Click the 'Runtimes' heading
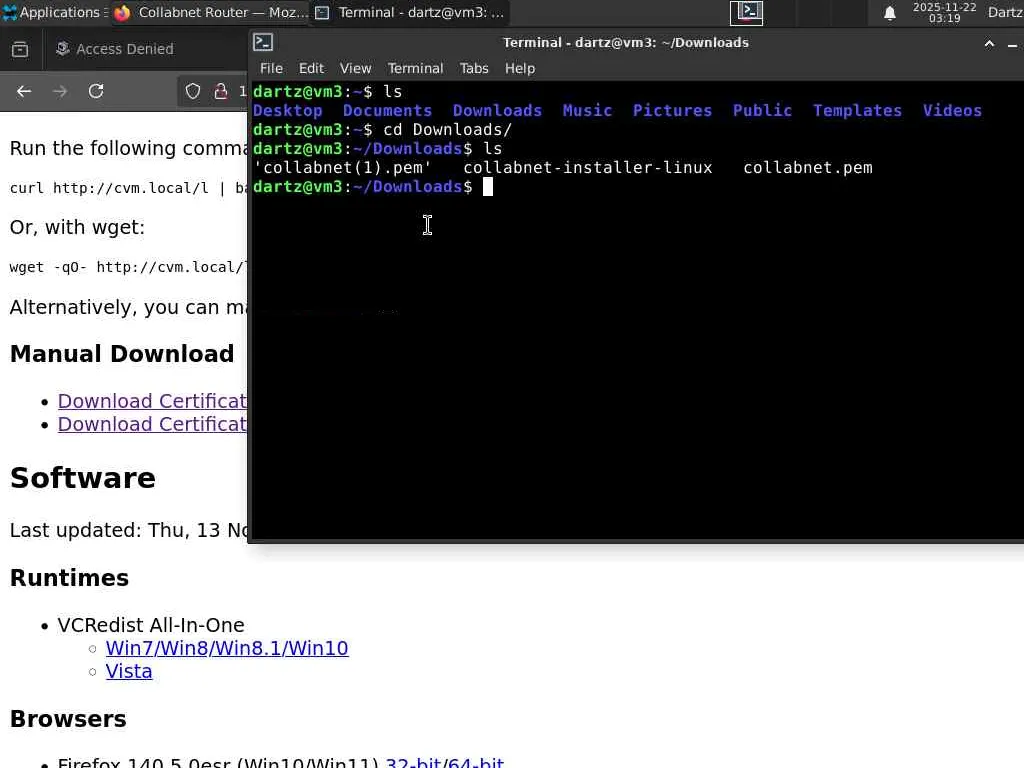 pos(69,578)
